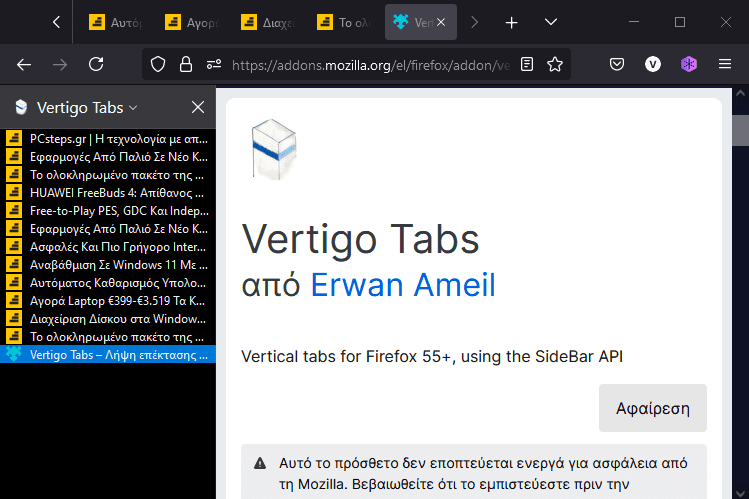The height and width of the screenshot is (499, 749).
Task: Close the Vertigo Tabs sidebar
Action: [x=198, y=107]
